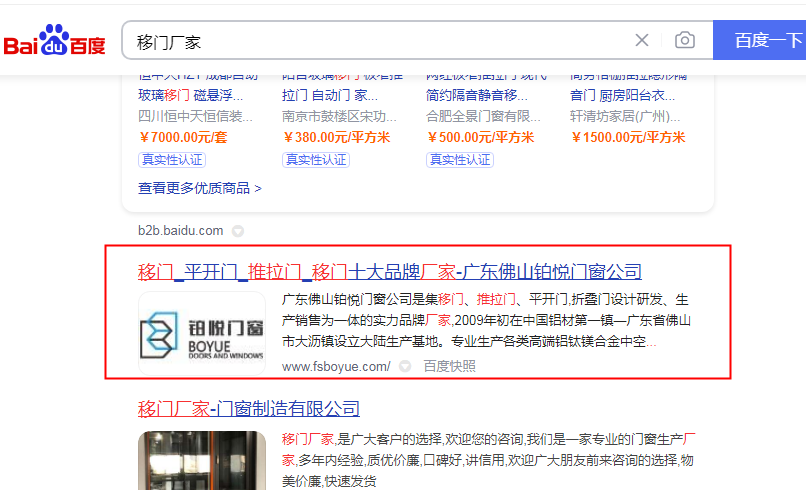Open the 广东佛山铂悦门窗公司 result title
The height and width of the screenshot is (490, 806).
tap(389, 272)
